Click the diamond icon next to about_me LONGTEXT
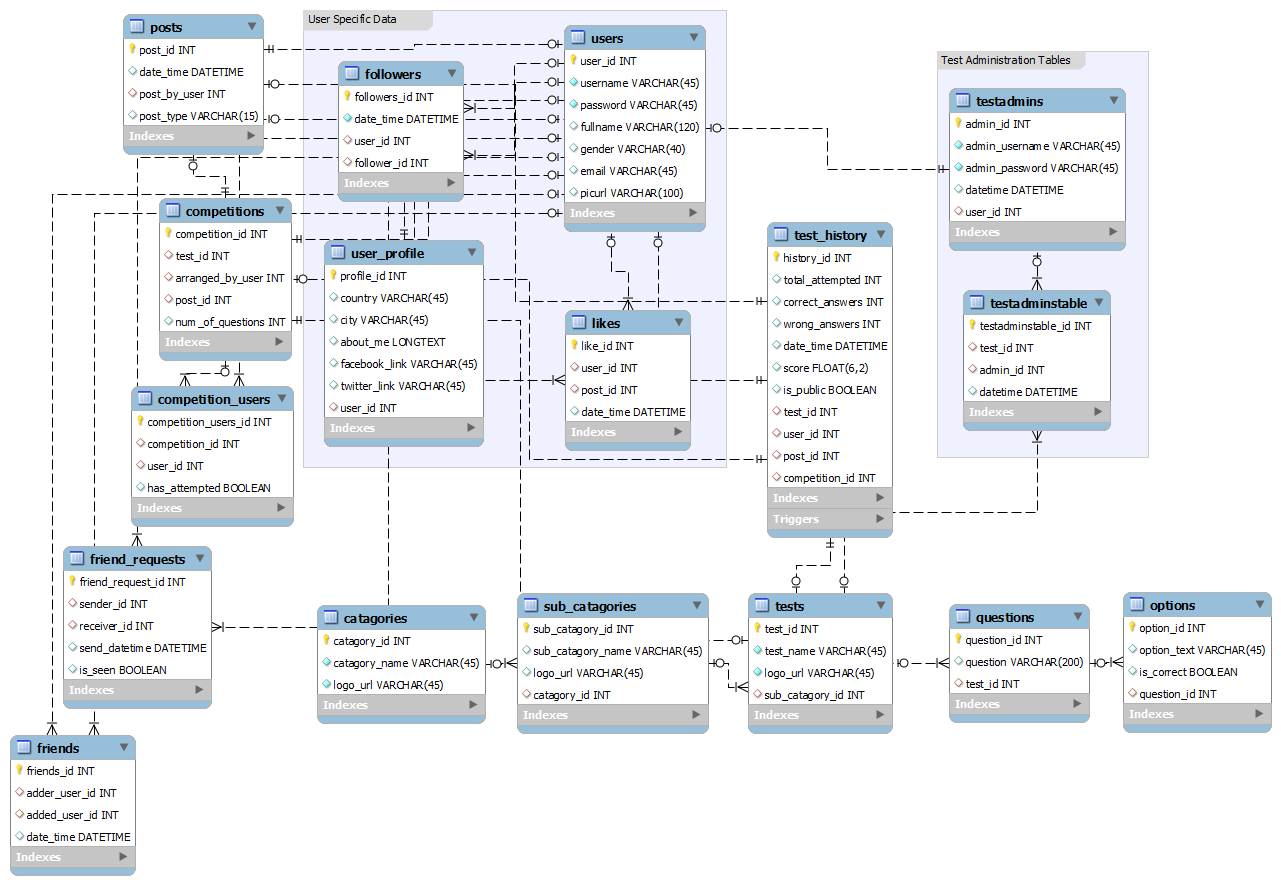 332,342
